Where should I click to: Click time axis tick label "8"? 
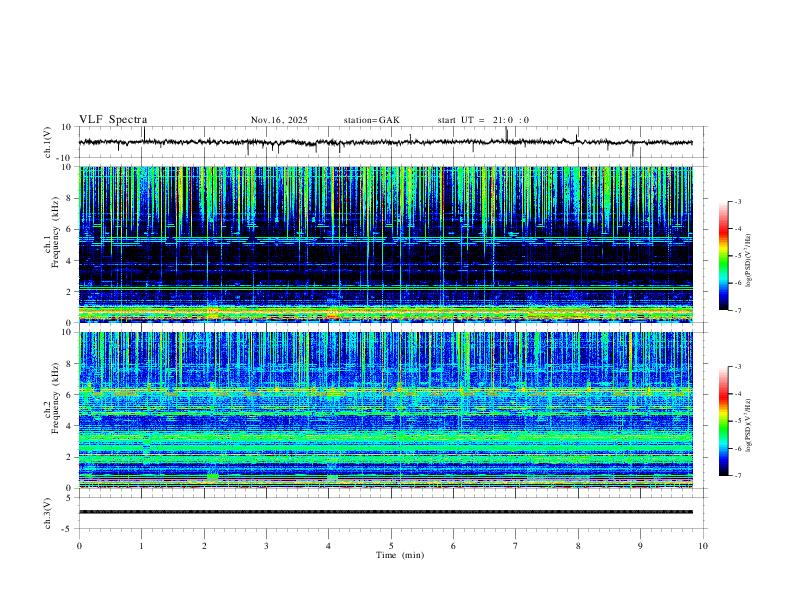tap(578, 546)
